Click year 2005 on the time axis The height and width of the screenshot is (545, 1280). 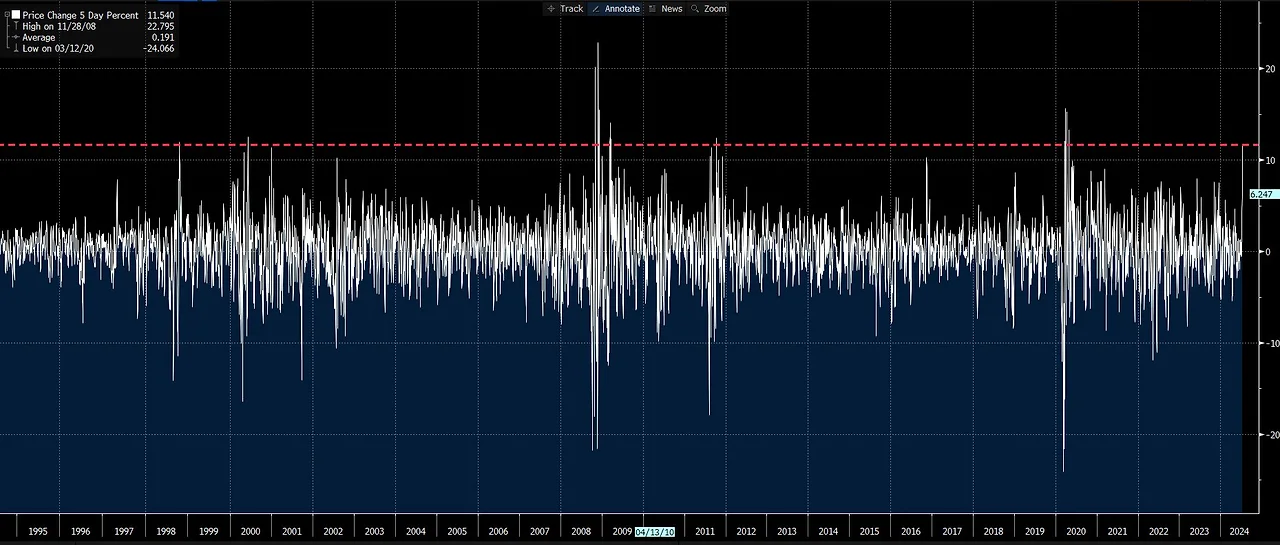456,532
